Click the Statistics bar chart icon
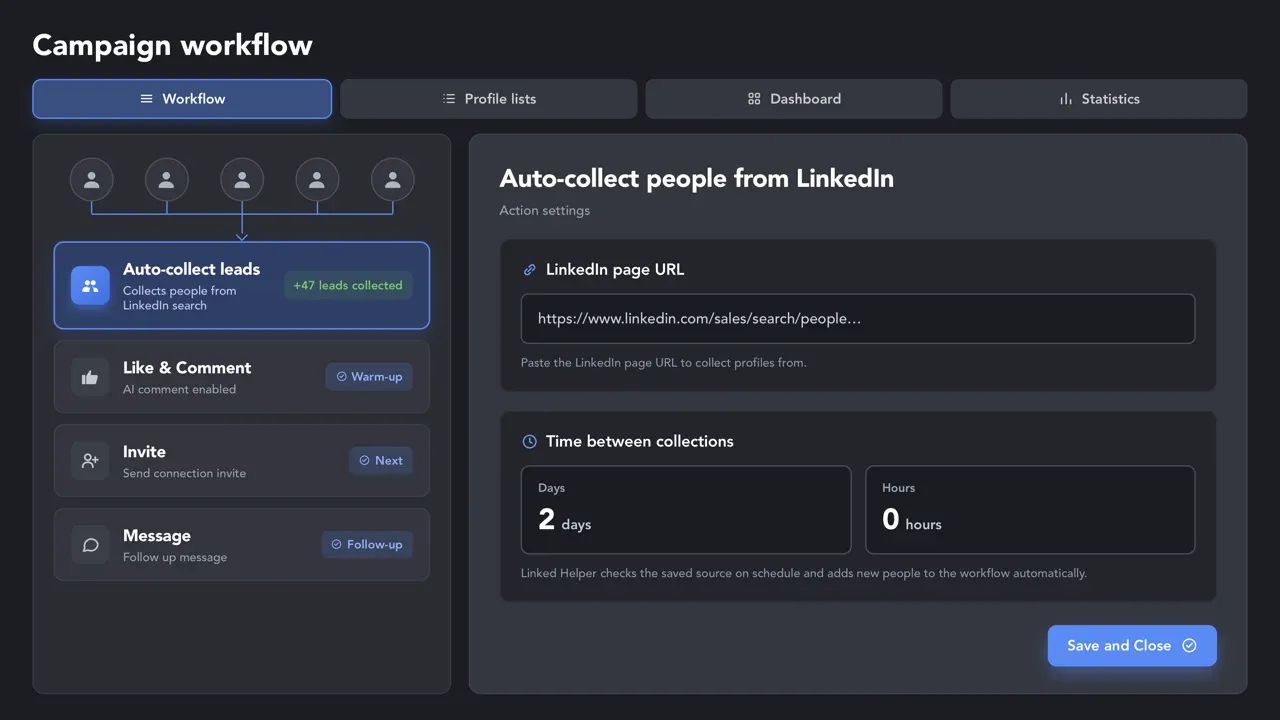 coord(1066,99)
